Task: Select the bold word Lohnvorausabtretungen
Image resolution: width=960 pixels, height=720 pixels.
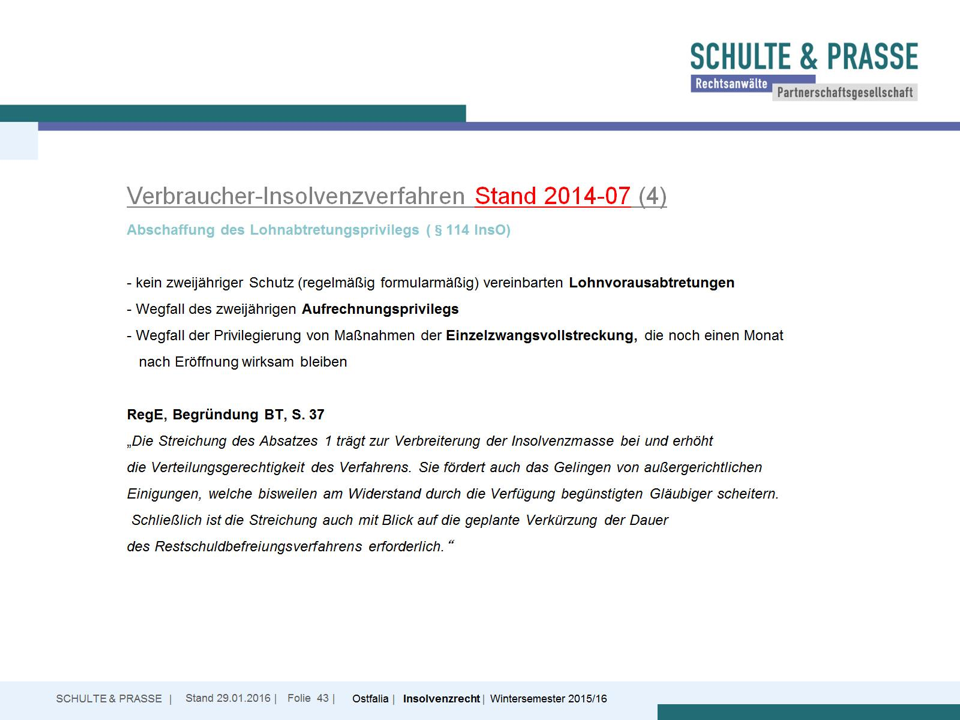Action: pos(651,283)
